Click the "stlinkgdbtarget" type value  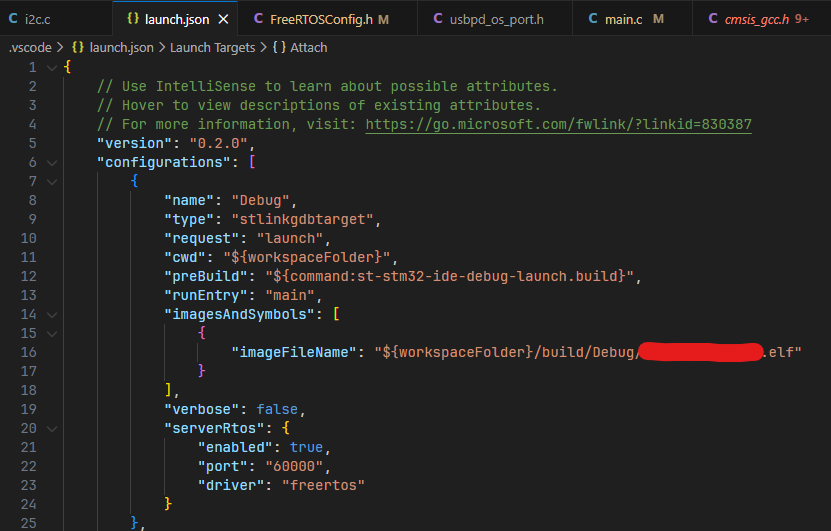pyautogui.click(x=303, y=219)
